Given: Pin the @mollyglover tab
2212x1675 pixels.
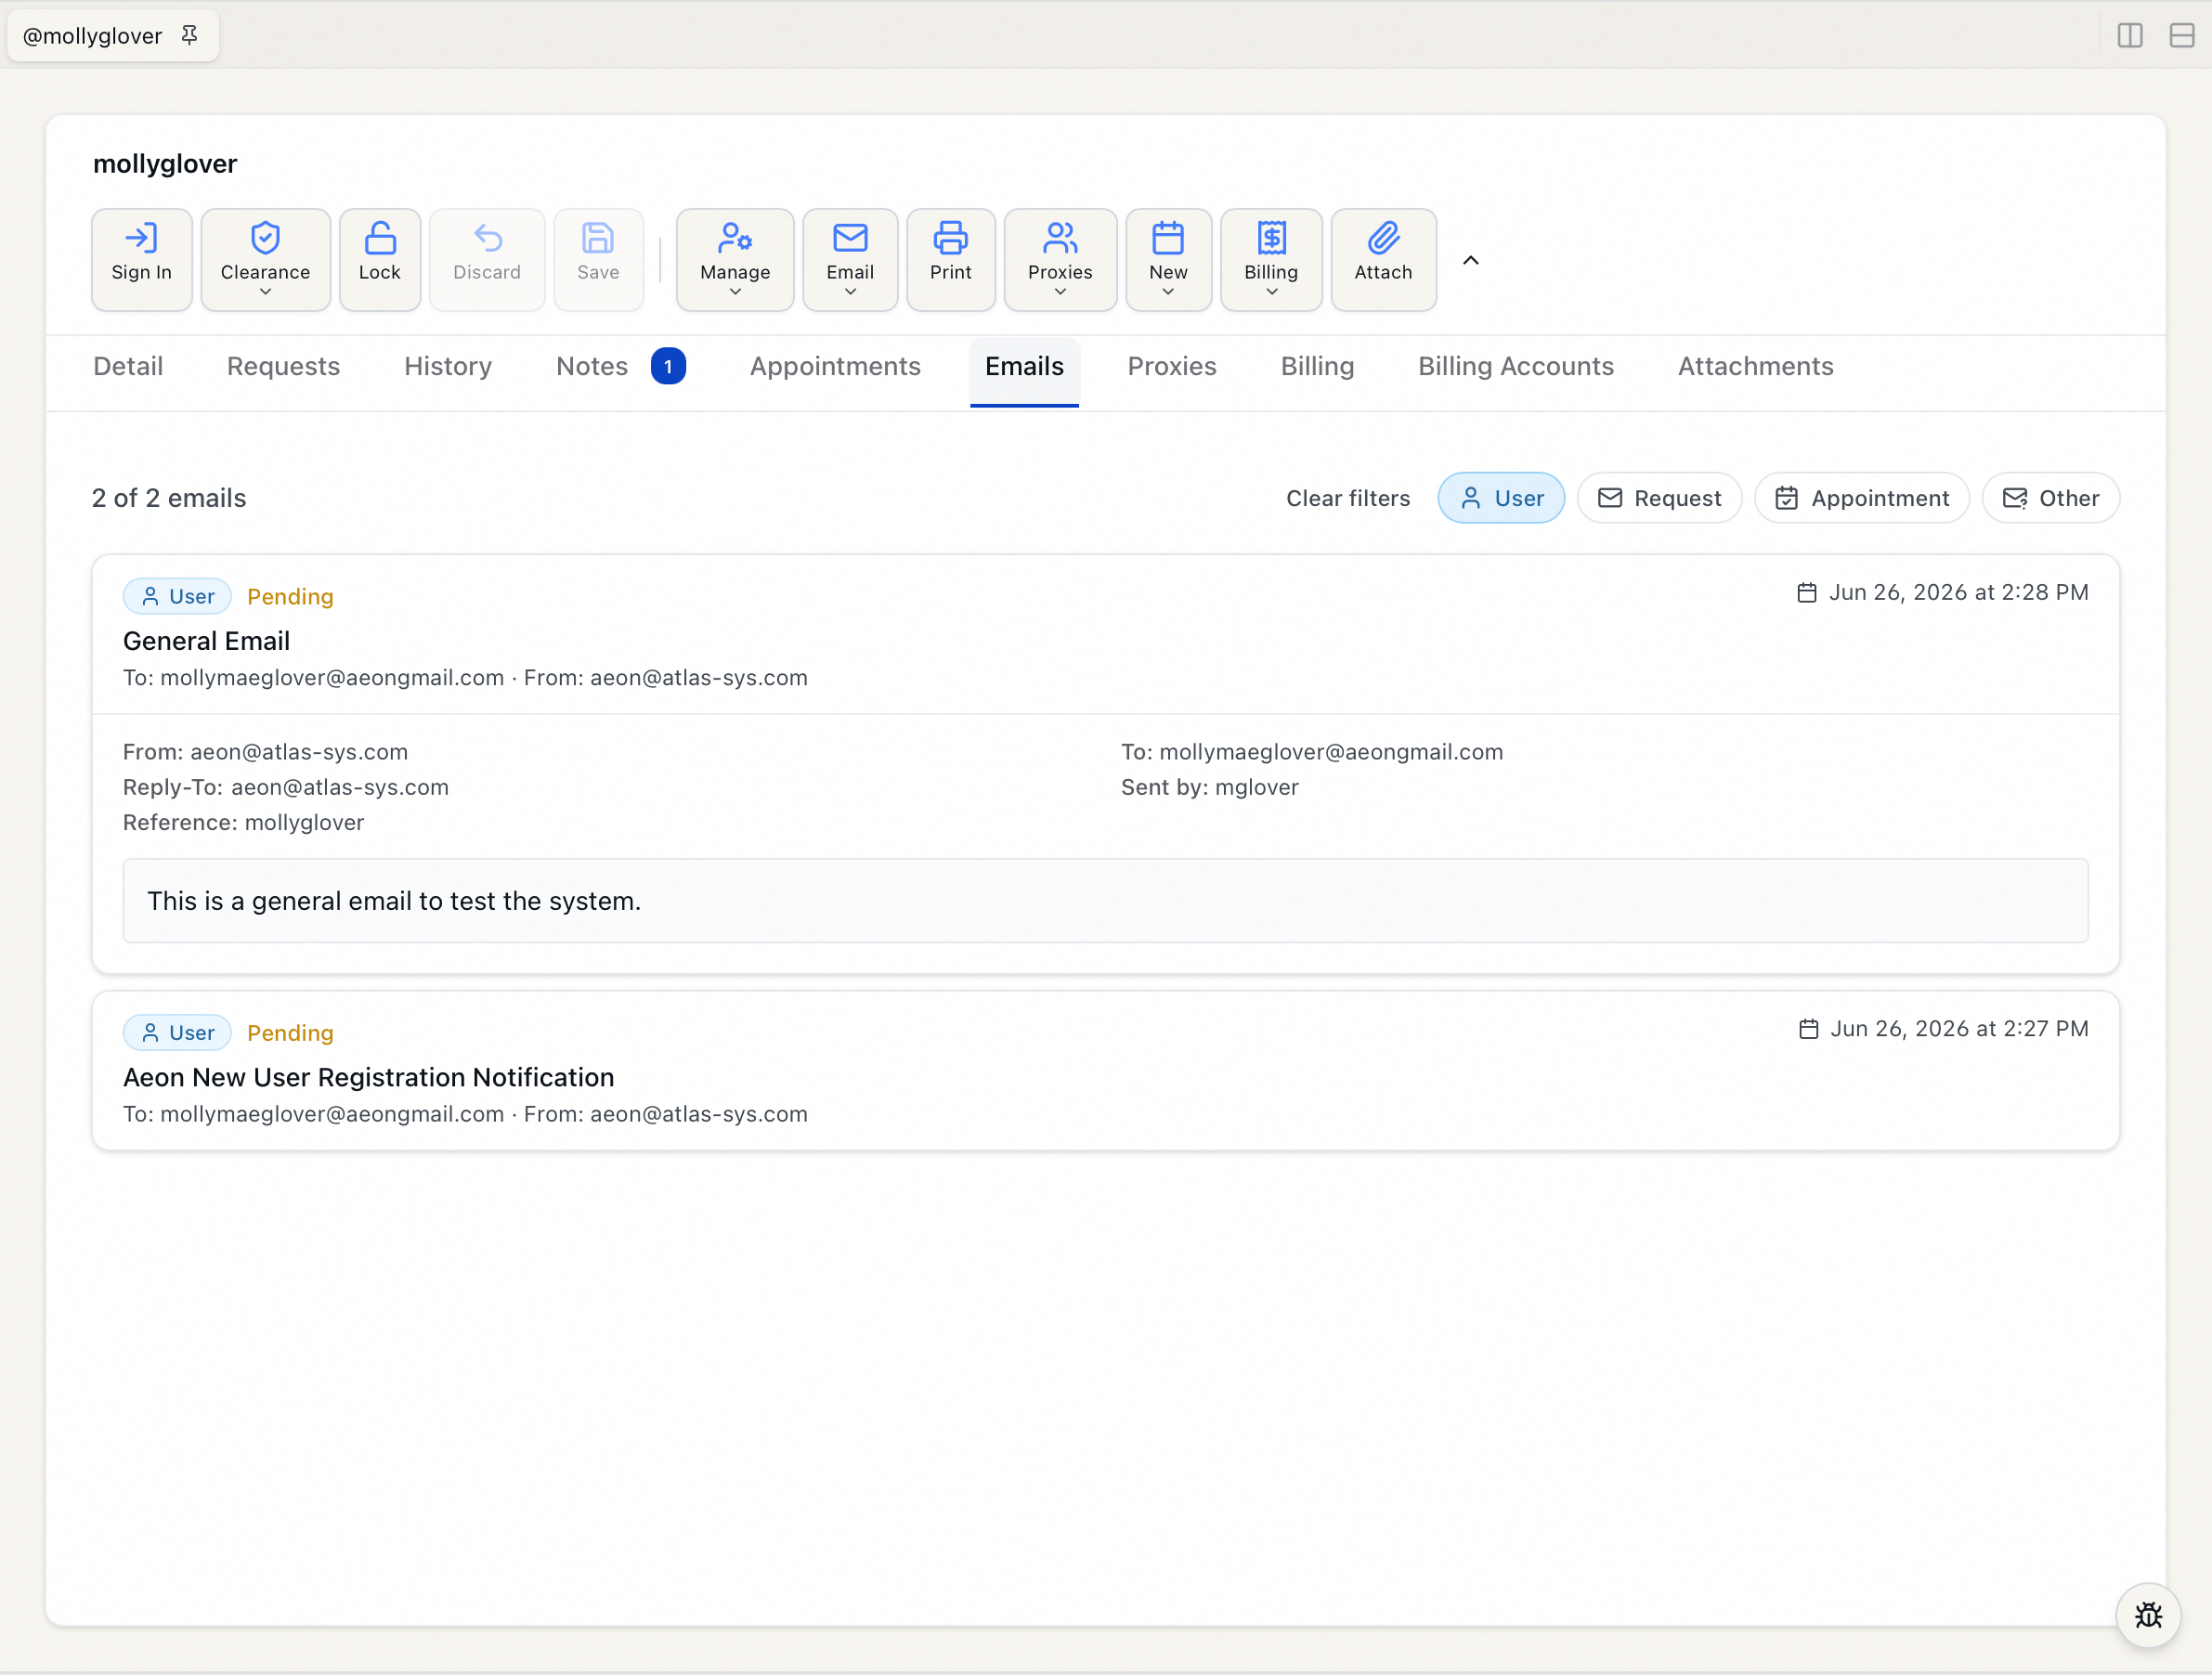Looking at the screenshot, I should (x=189, y=35).
